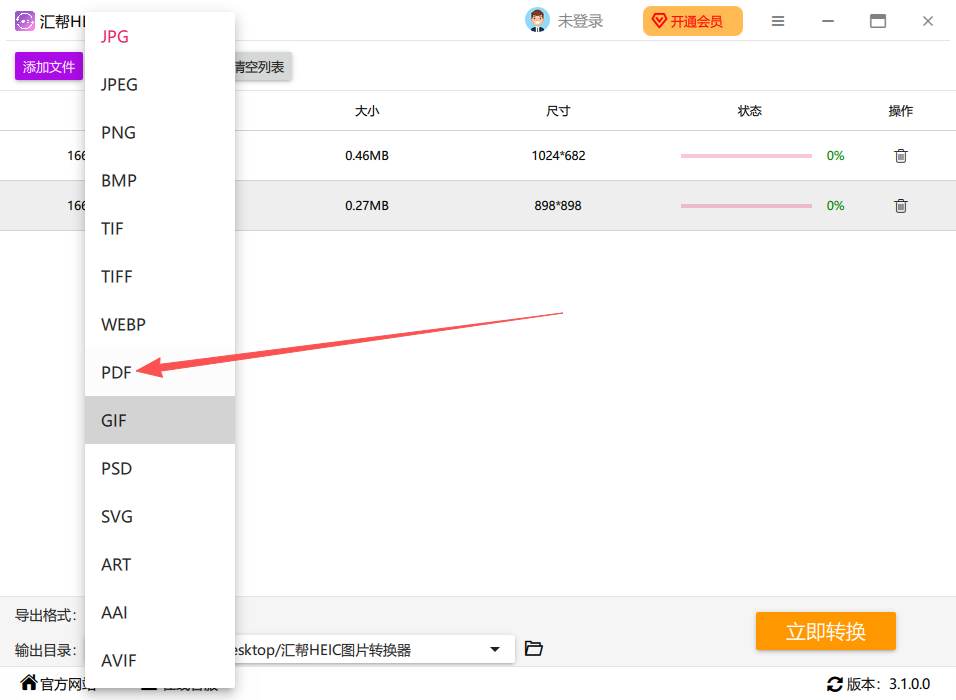Click the 0.46MB size cell

[x=367, y=155]
